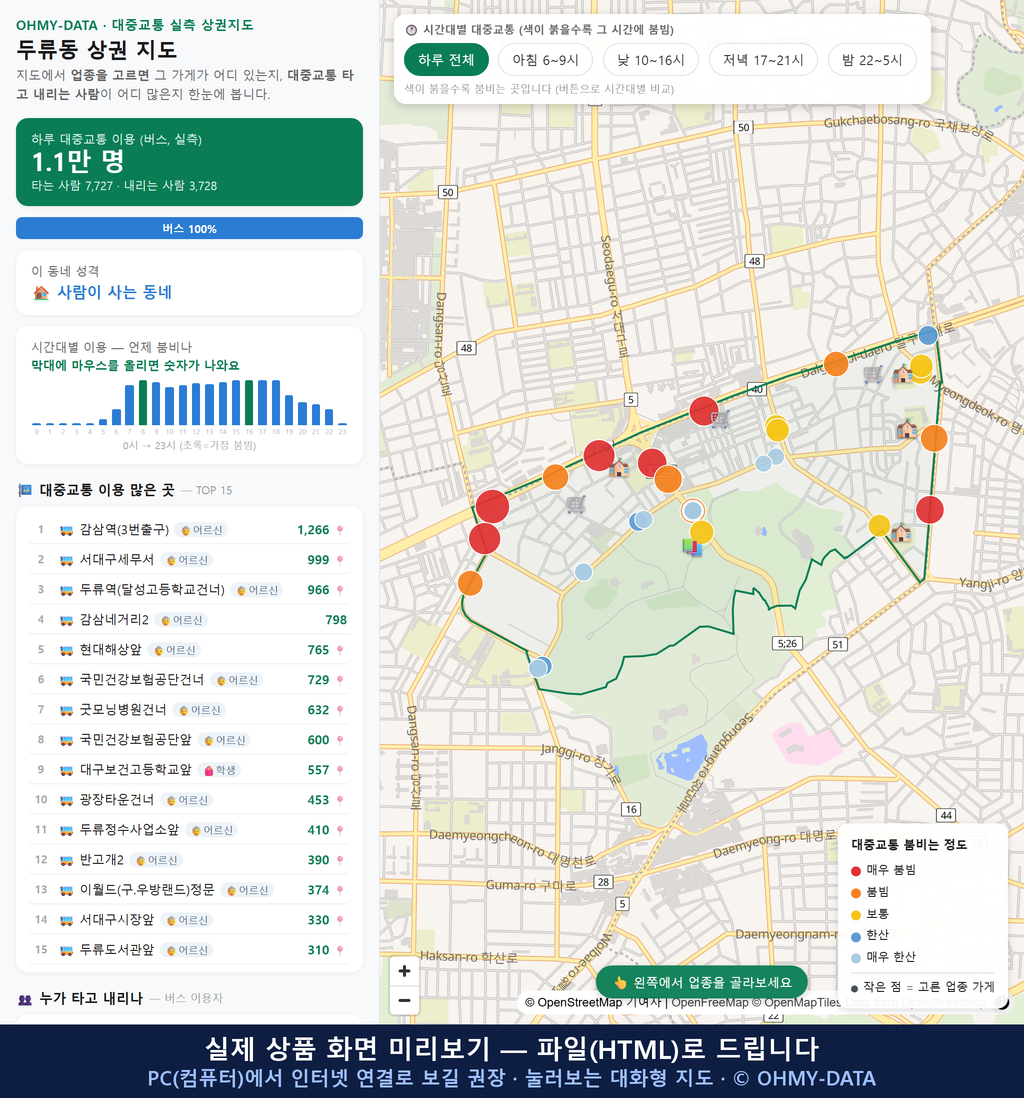The height and width of the screenshot is (1098, 1024).
Task: Click the 이월드(구.우방랜드)정문 stop name
Action: (x=147, y=890)
